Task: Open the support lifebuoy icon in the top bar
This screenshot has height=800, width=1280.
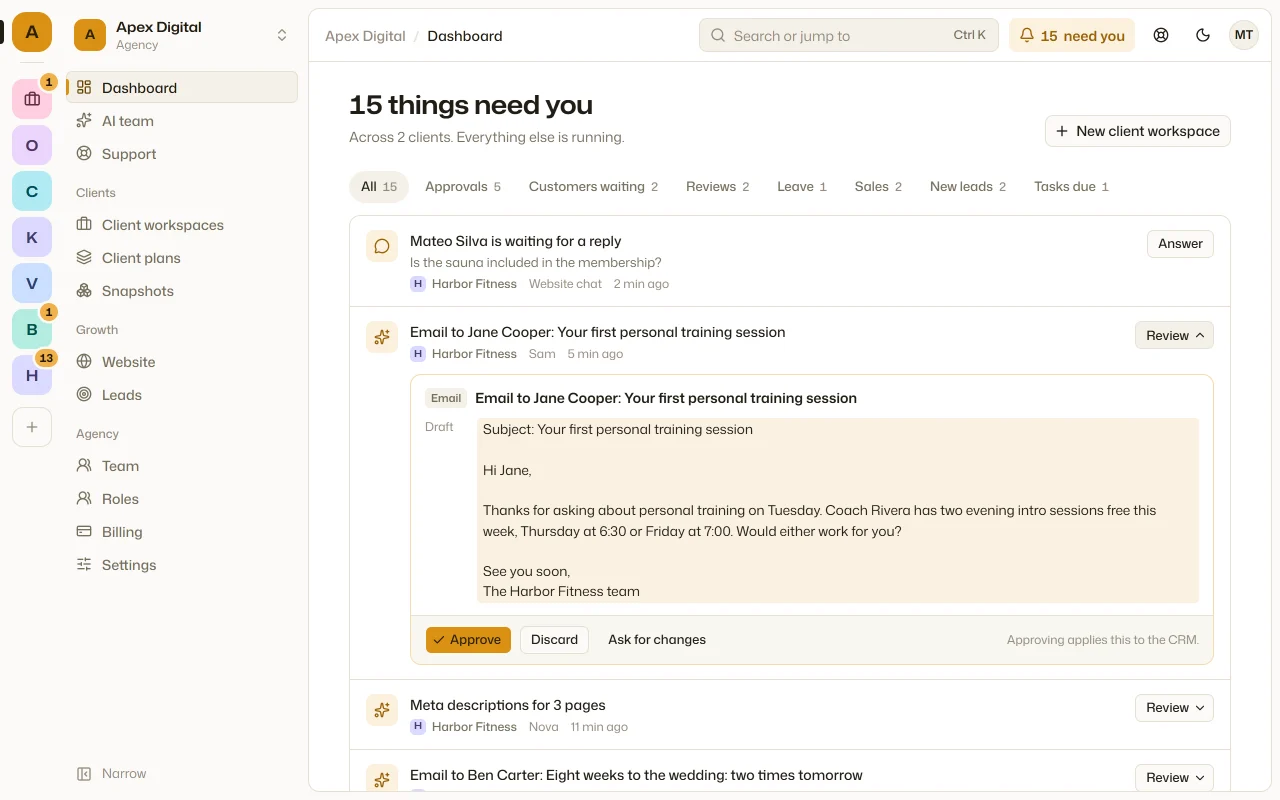Action: pyautogui.click(x=1161, y=35)
